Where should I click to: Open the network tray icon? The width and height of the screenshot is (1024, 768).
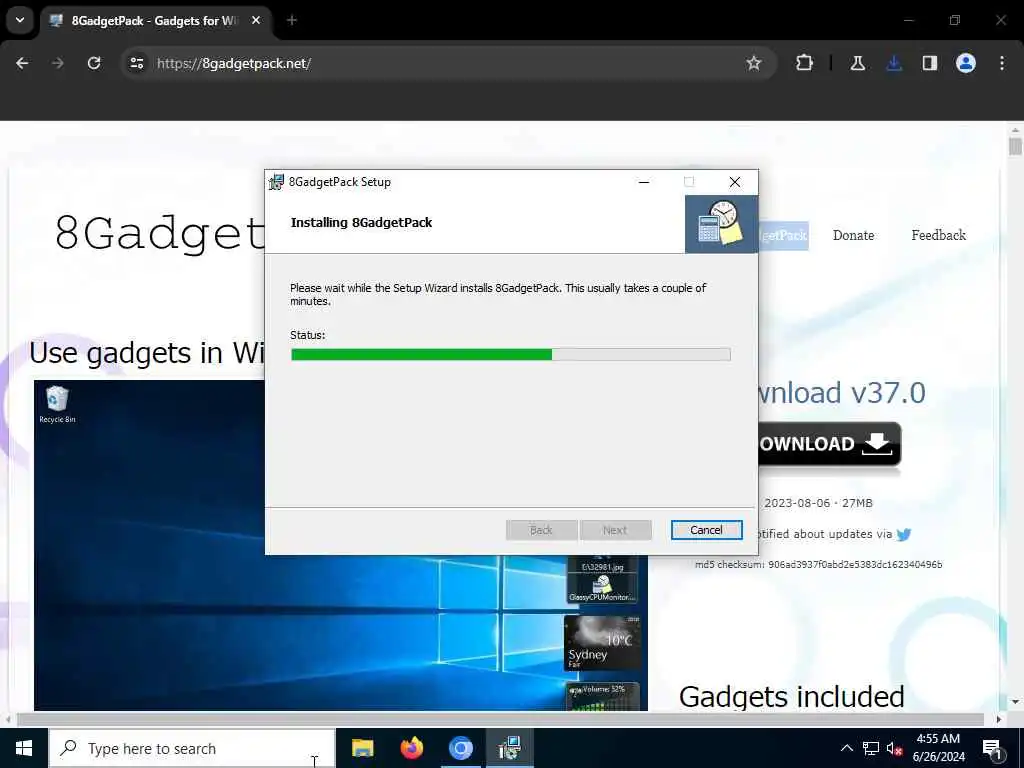(x=871, y=748)
